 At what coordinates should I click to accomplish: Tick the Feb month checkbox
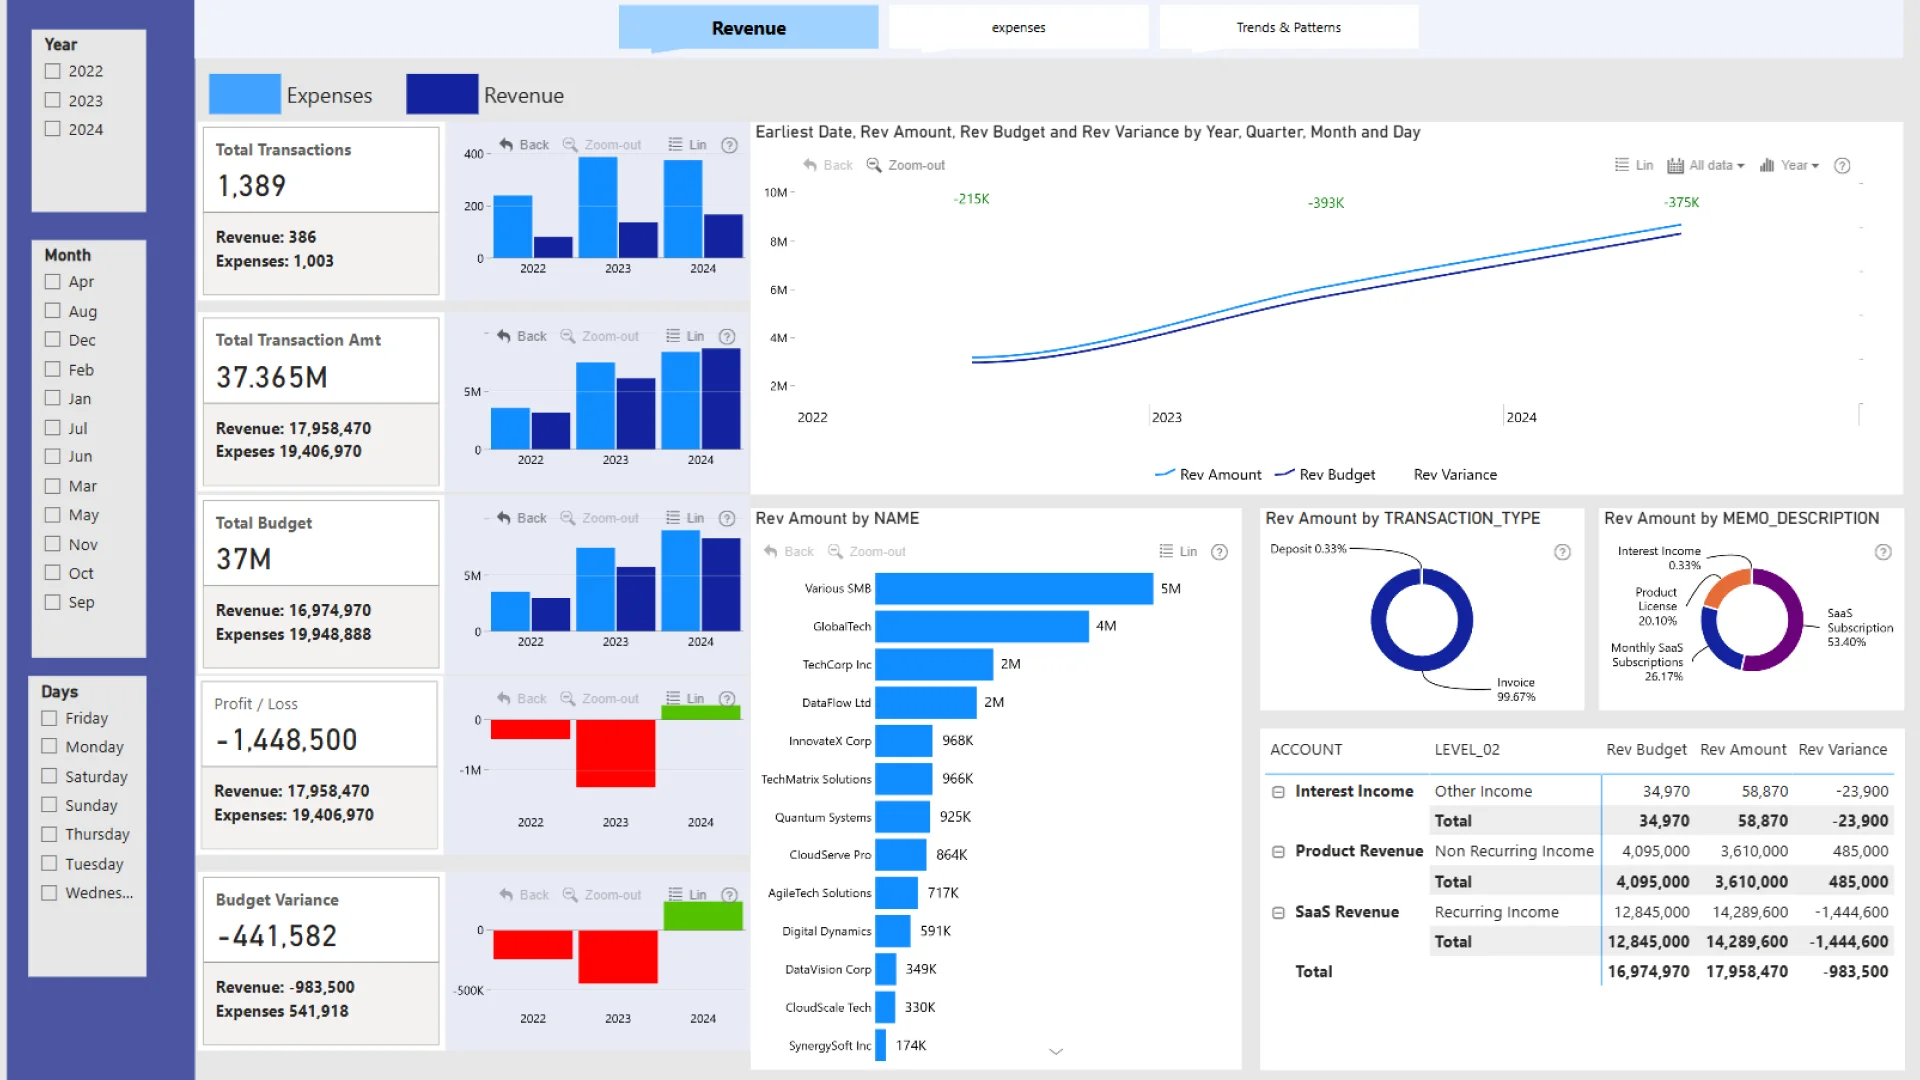point(53,369)
